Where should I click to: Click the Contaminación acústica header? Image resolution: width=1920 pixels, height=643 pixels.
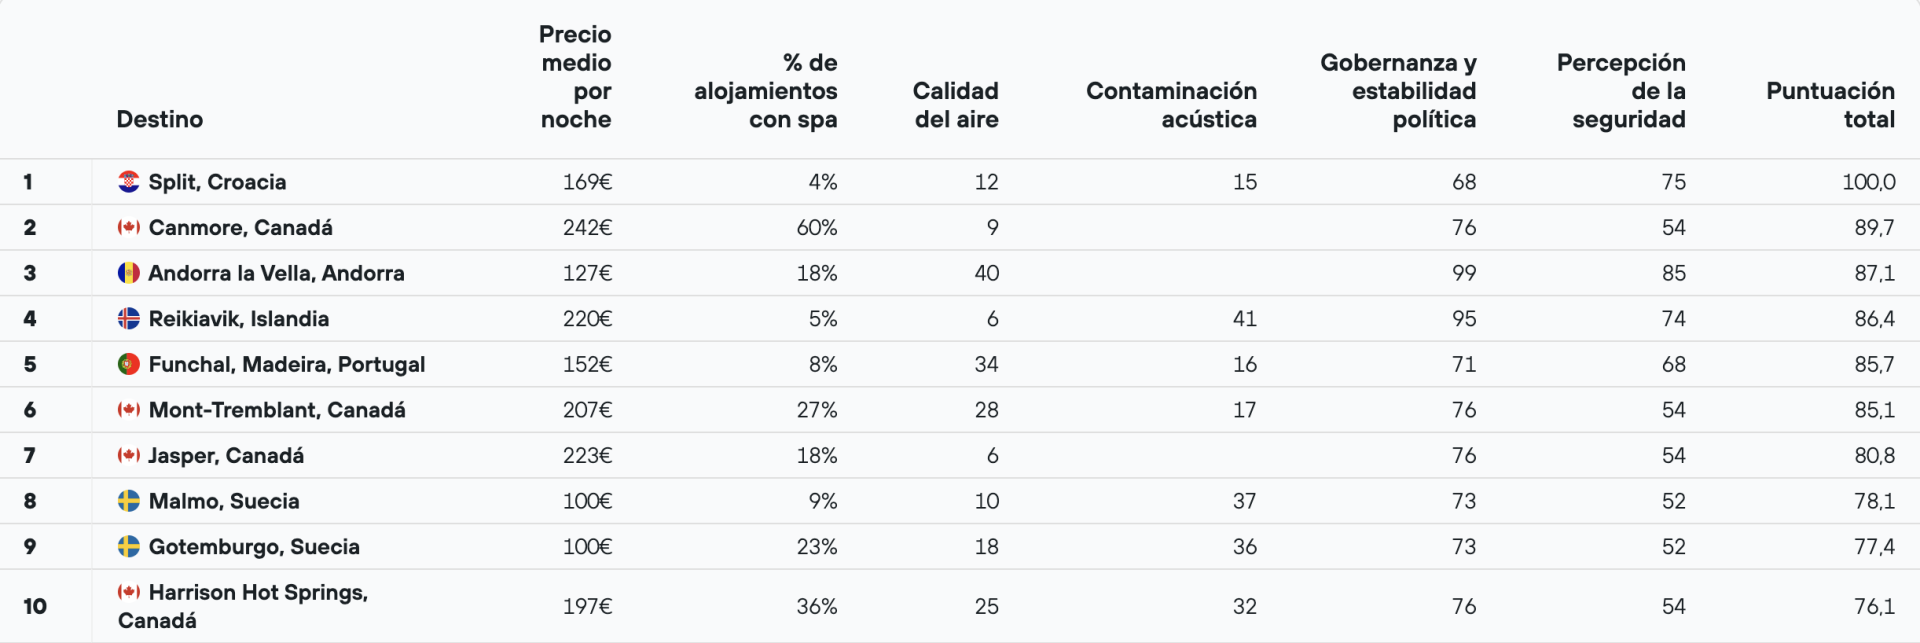[x=1171, y=105]
